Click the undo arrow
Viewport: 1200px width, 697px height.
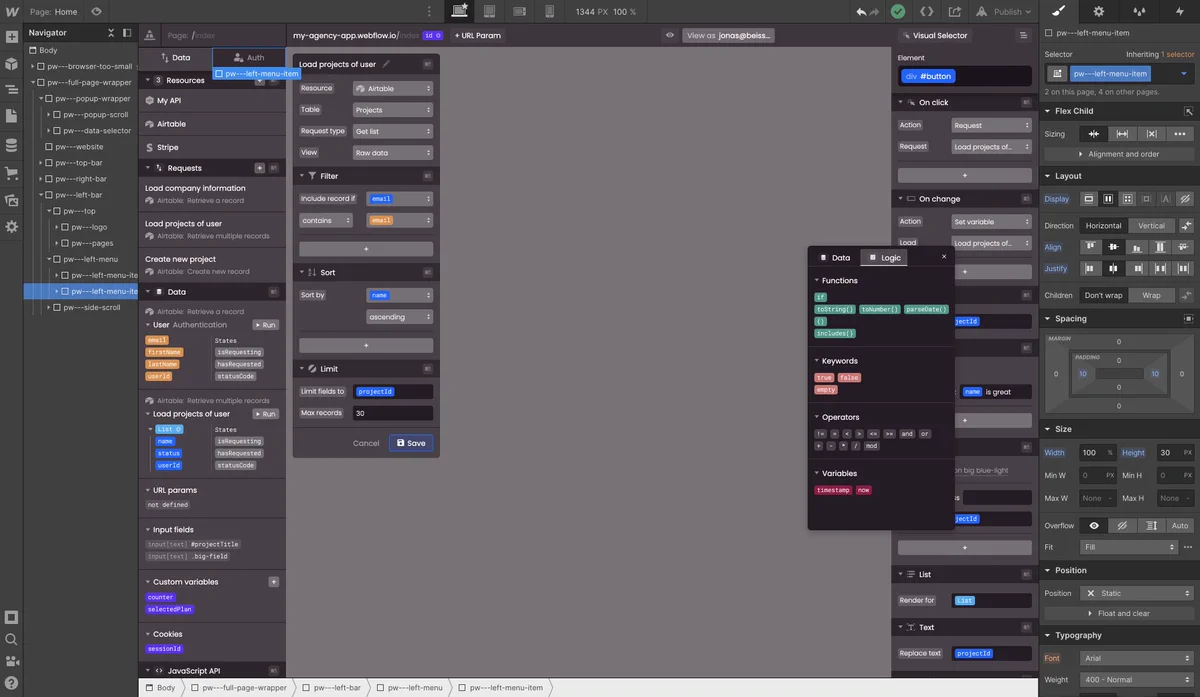point(861,12)
